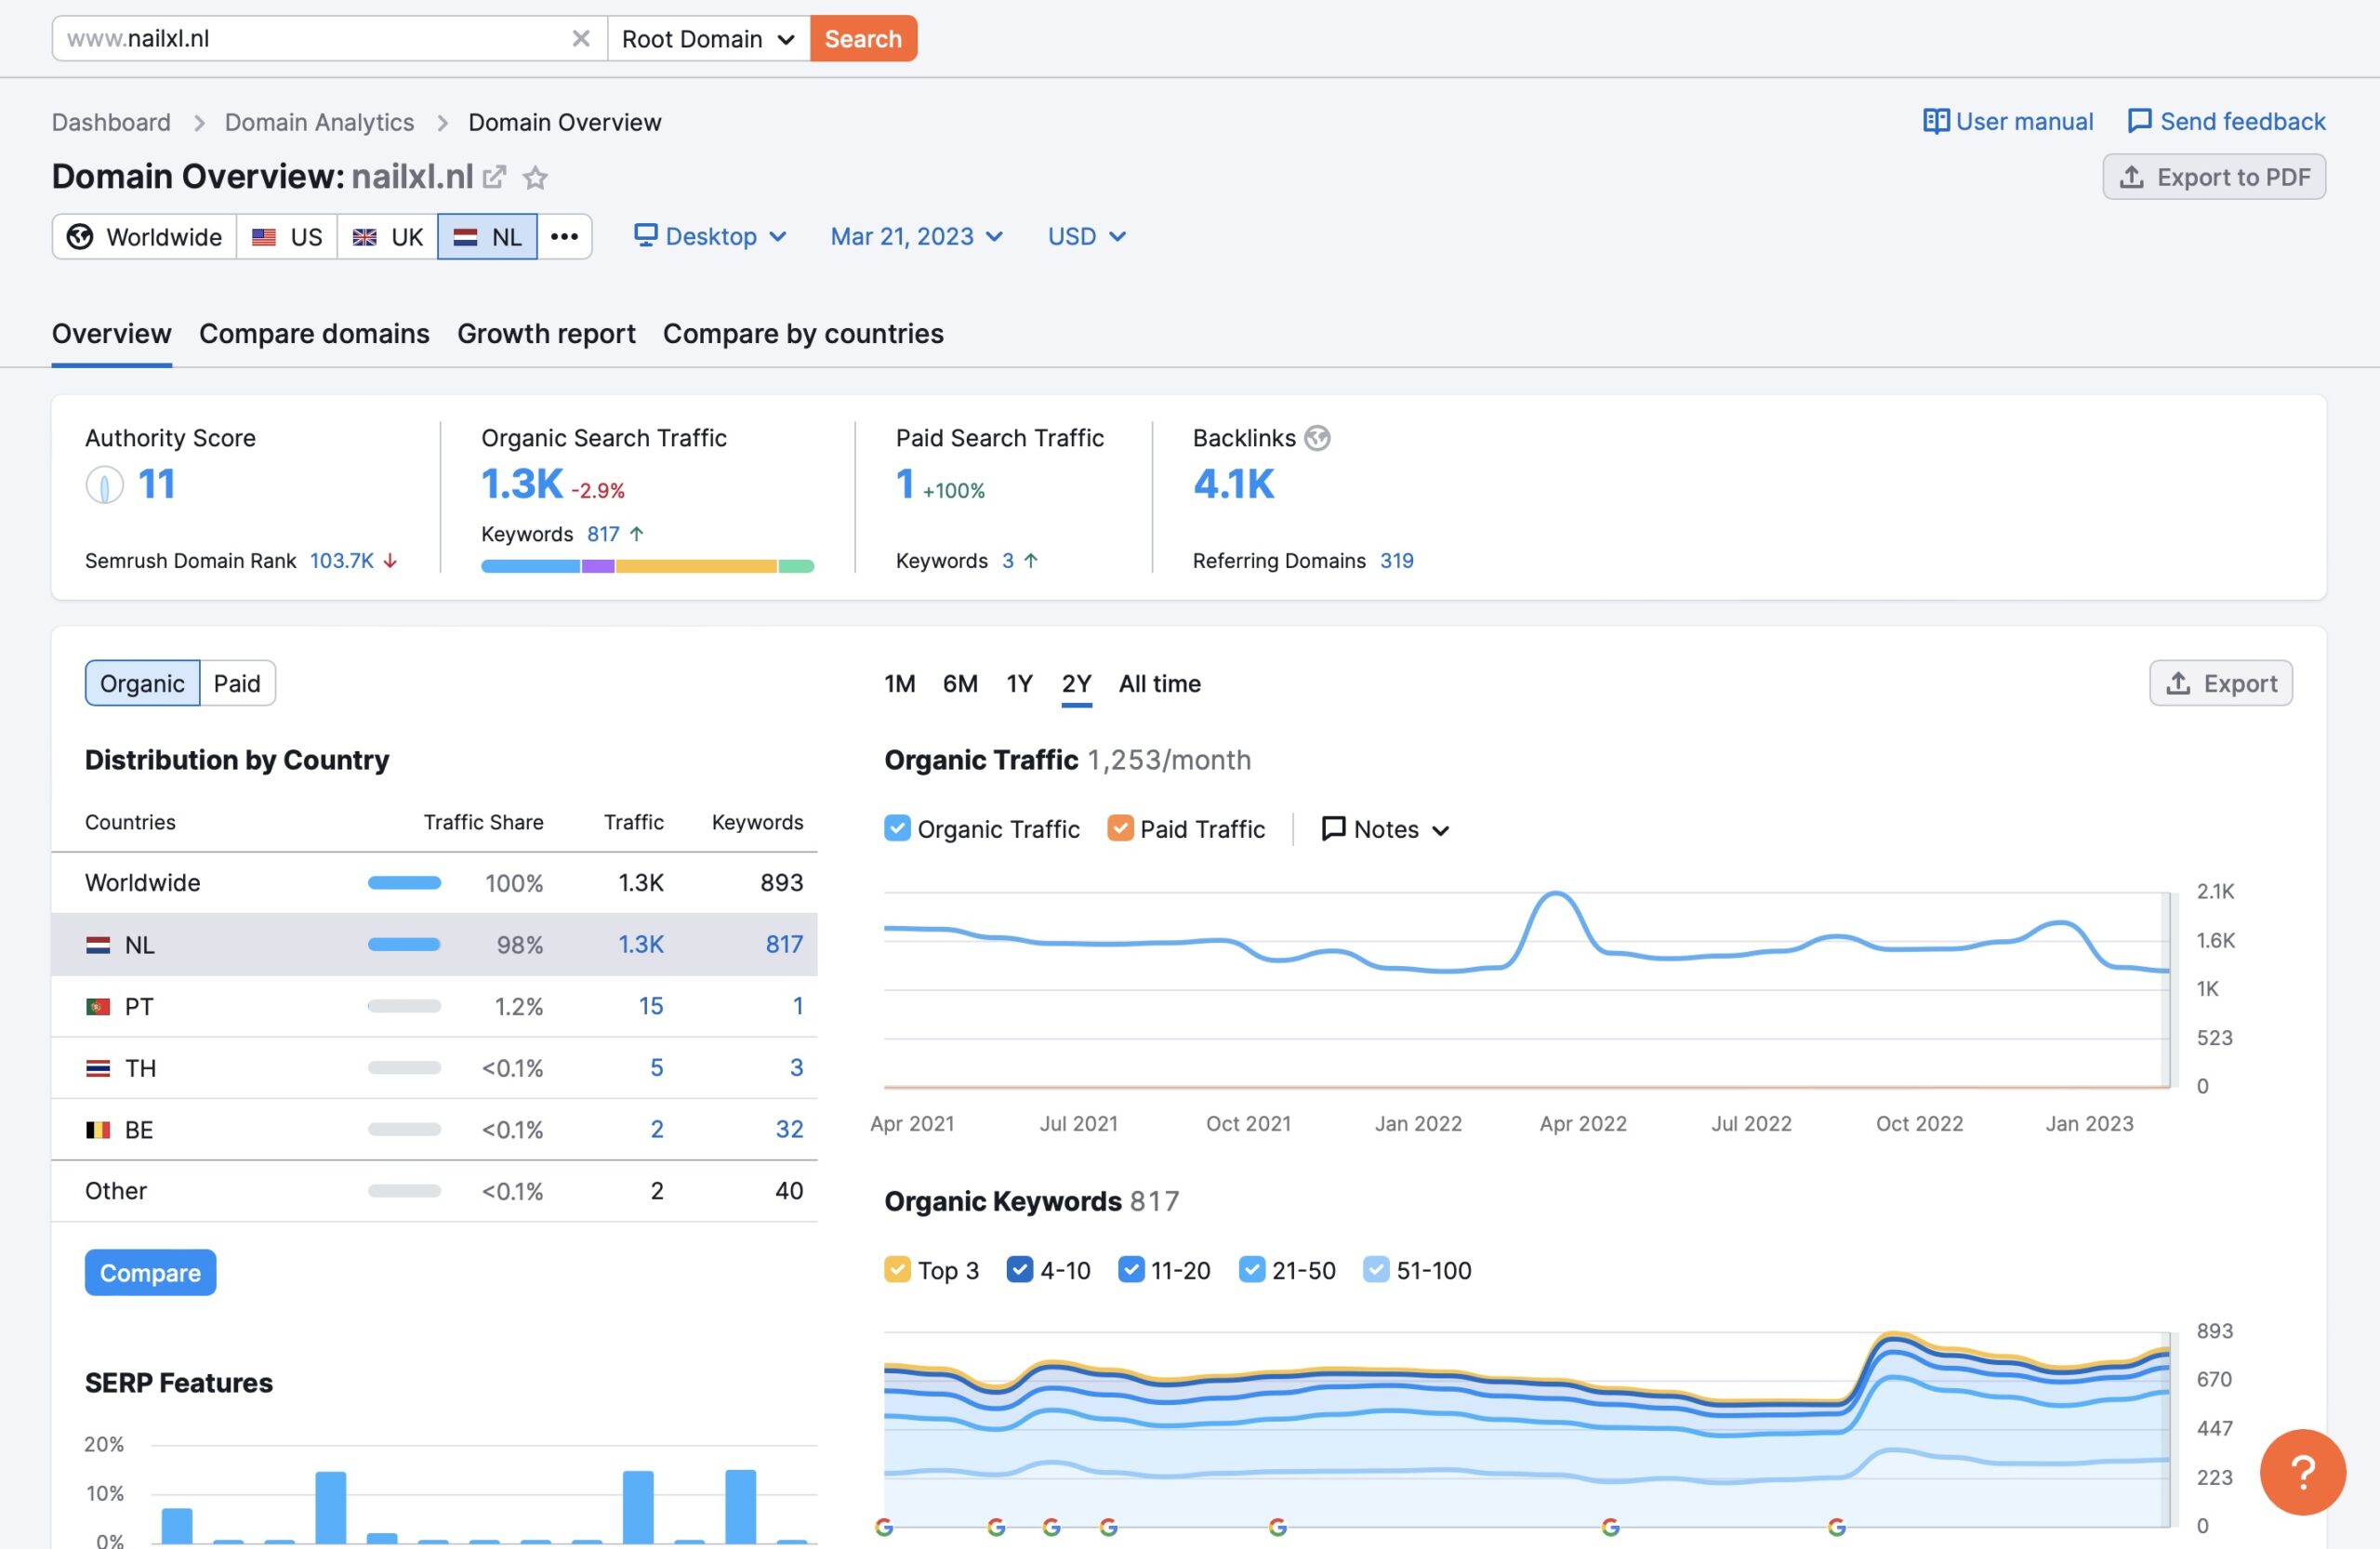Image resolution: width=2380 pixels, height=1549 pixels.
Task: Click the User manual book icon
Action: (x=1936, y=121)
